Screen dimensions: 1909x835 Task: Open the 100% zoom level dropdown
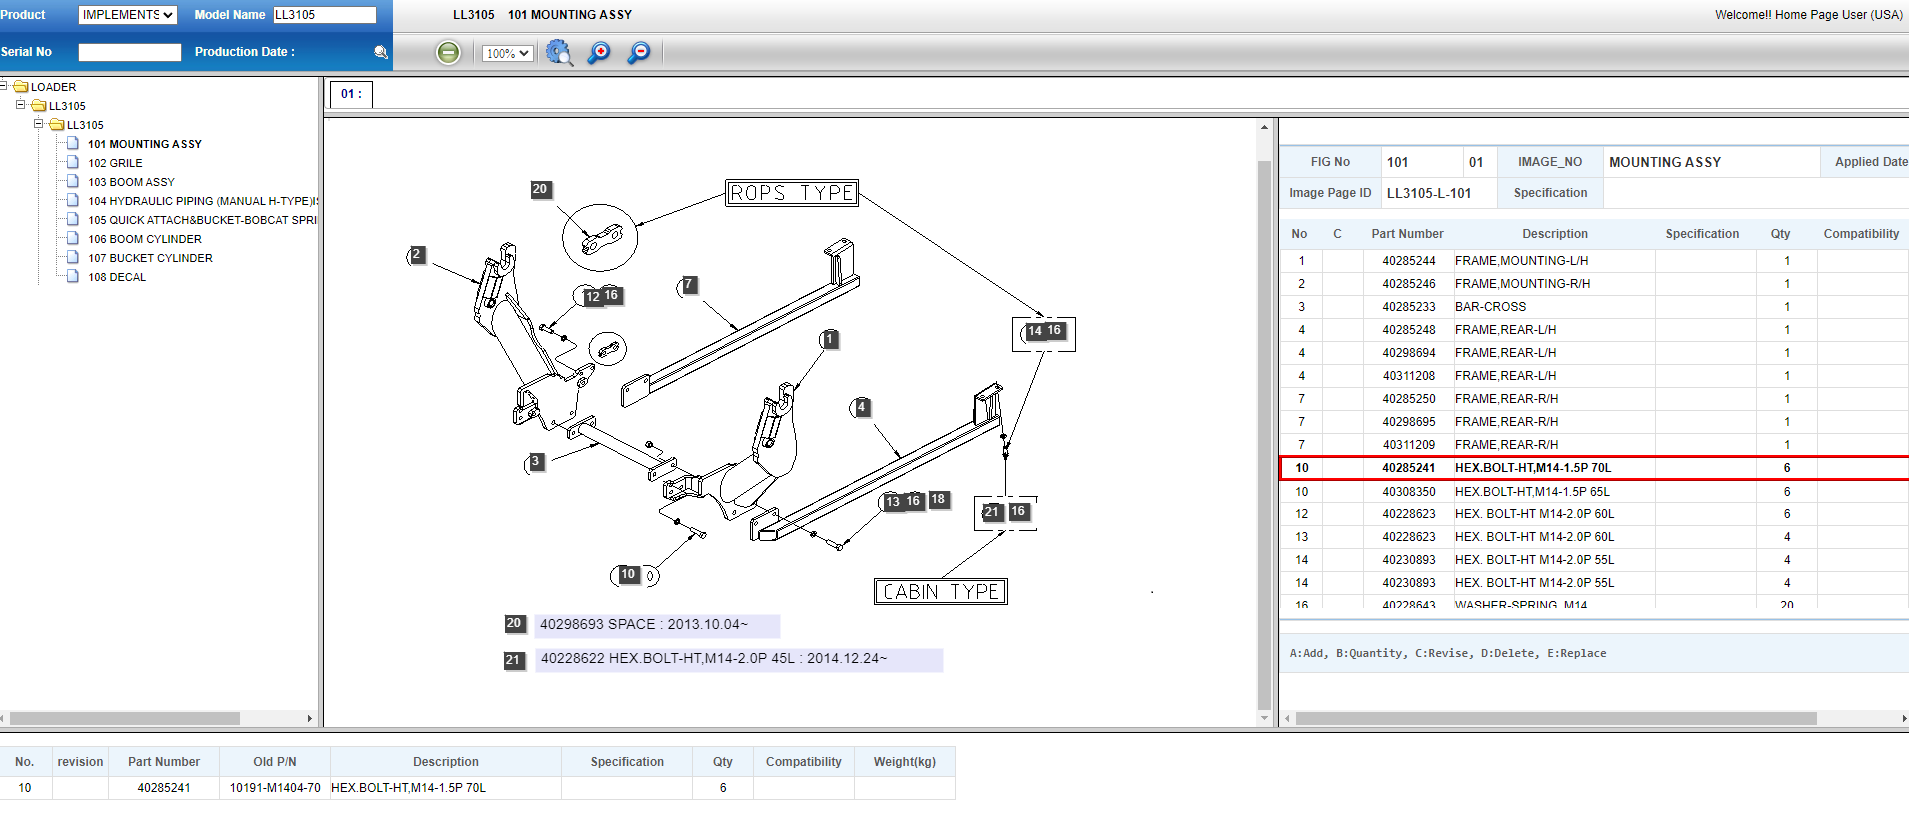coord(508,54)
